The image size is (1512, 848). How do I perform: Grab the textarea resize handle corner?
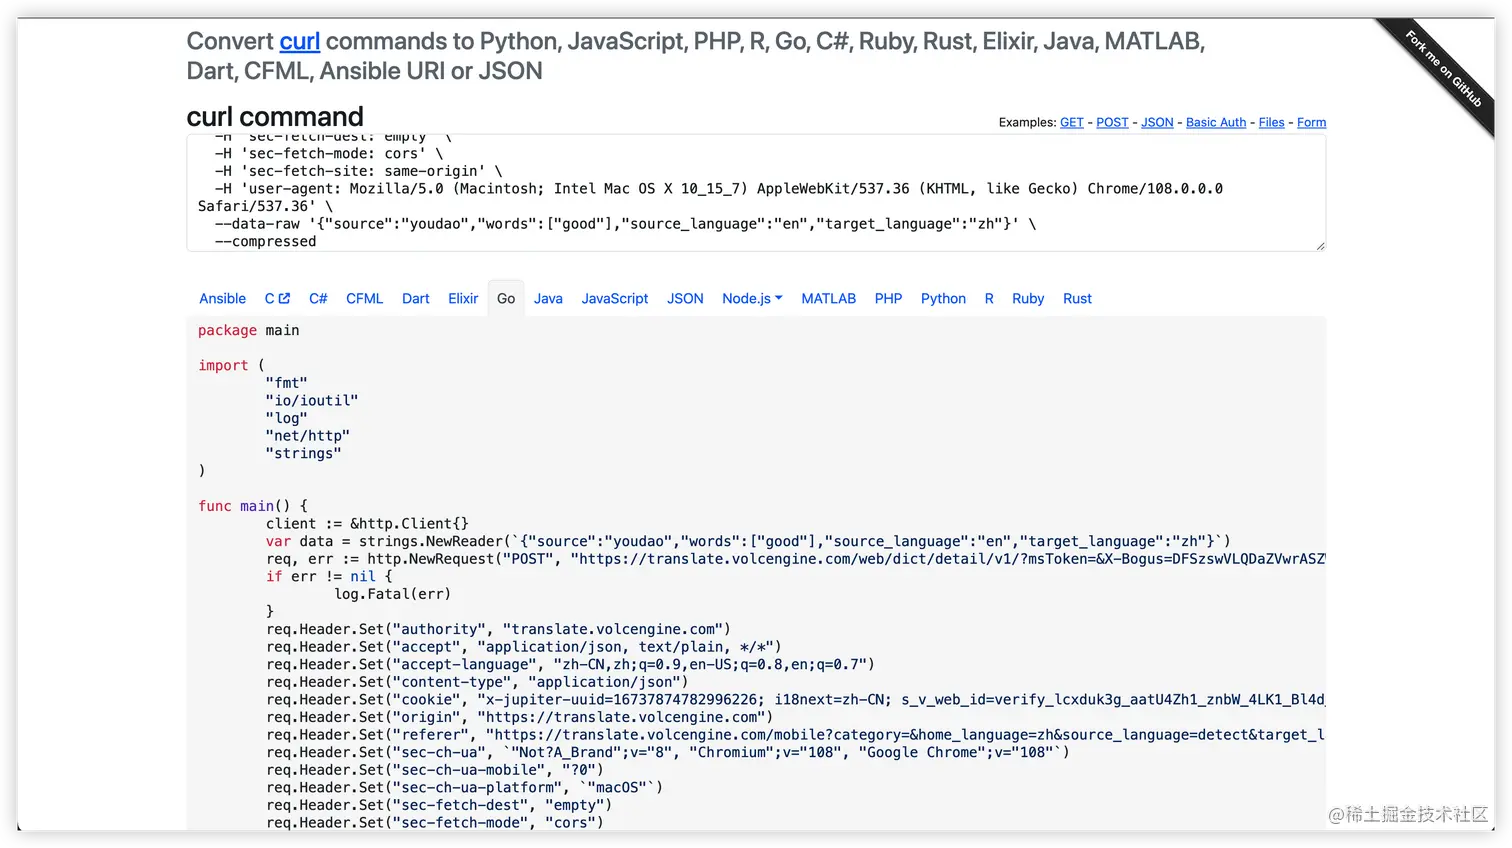pos(1320,245)
